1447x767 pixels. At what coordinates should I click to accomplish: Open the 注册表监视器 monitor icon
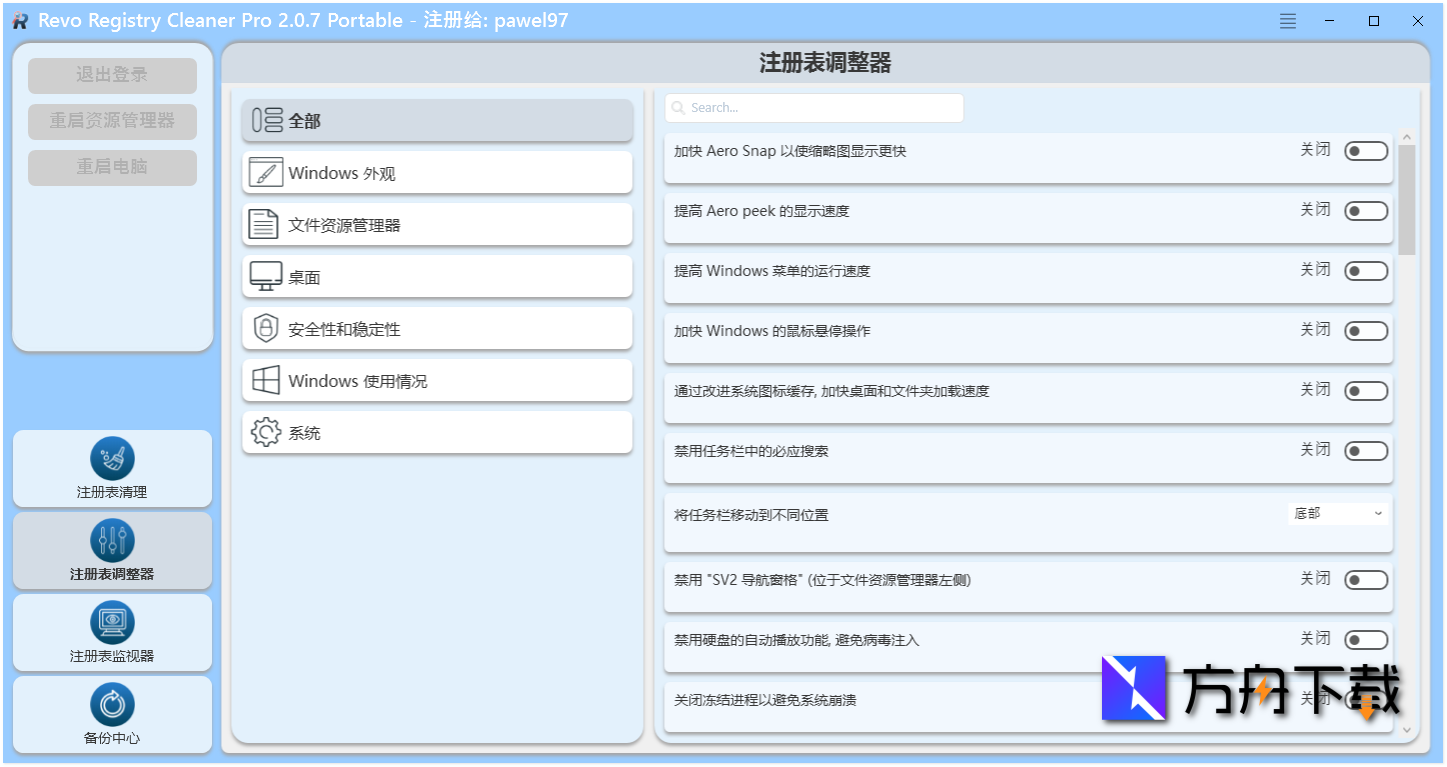[x=111, y=620]
